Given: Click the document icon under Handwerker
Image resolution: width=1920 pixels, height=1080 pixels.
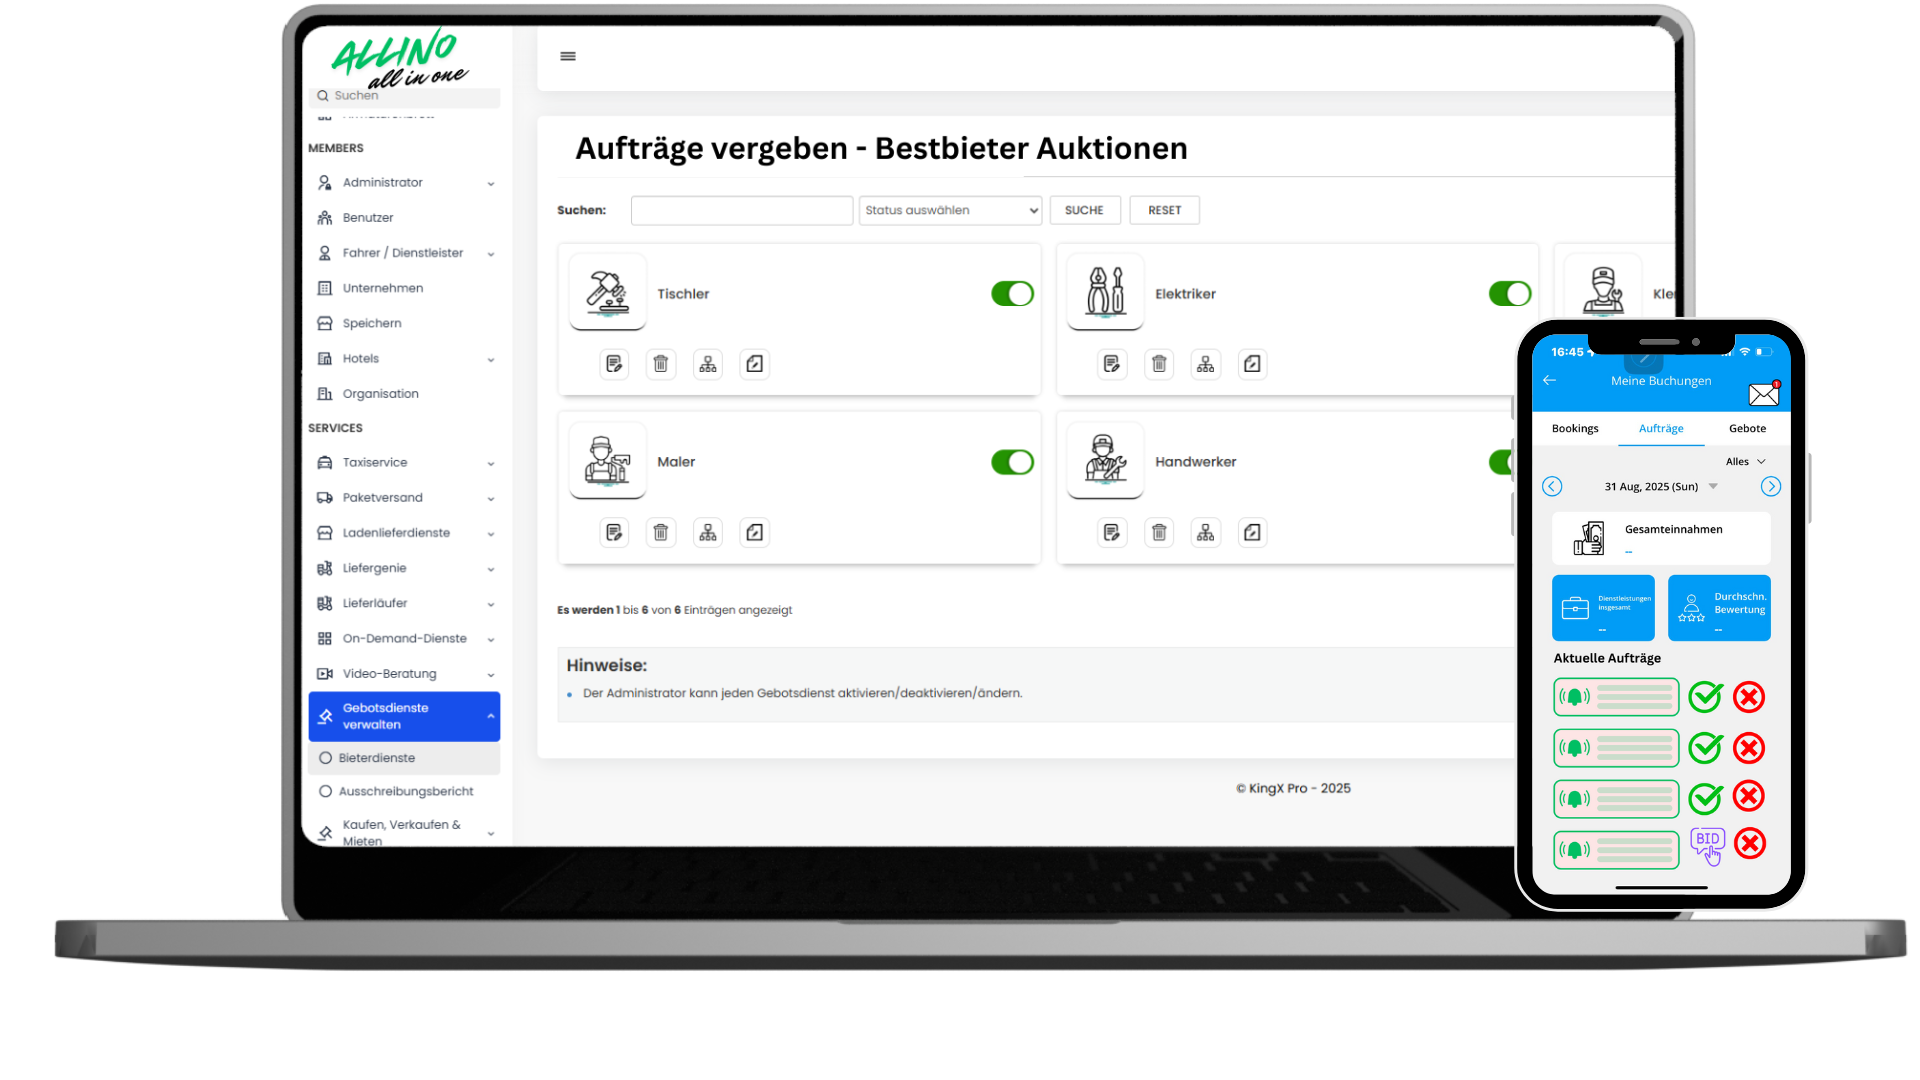Looking at the screenshot, I should 1252,533.
